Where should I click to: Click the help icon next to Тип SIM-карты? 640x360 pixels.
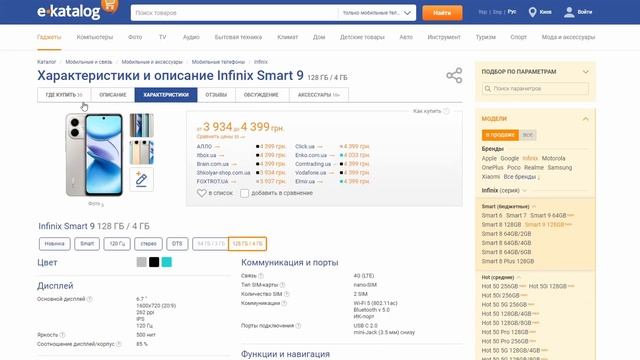282,285
